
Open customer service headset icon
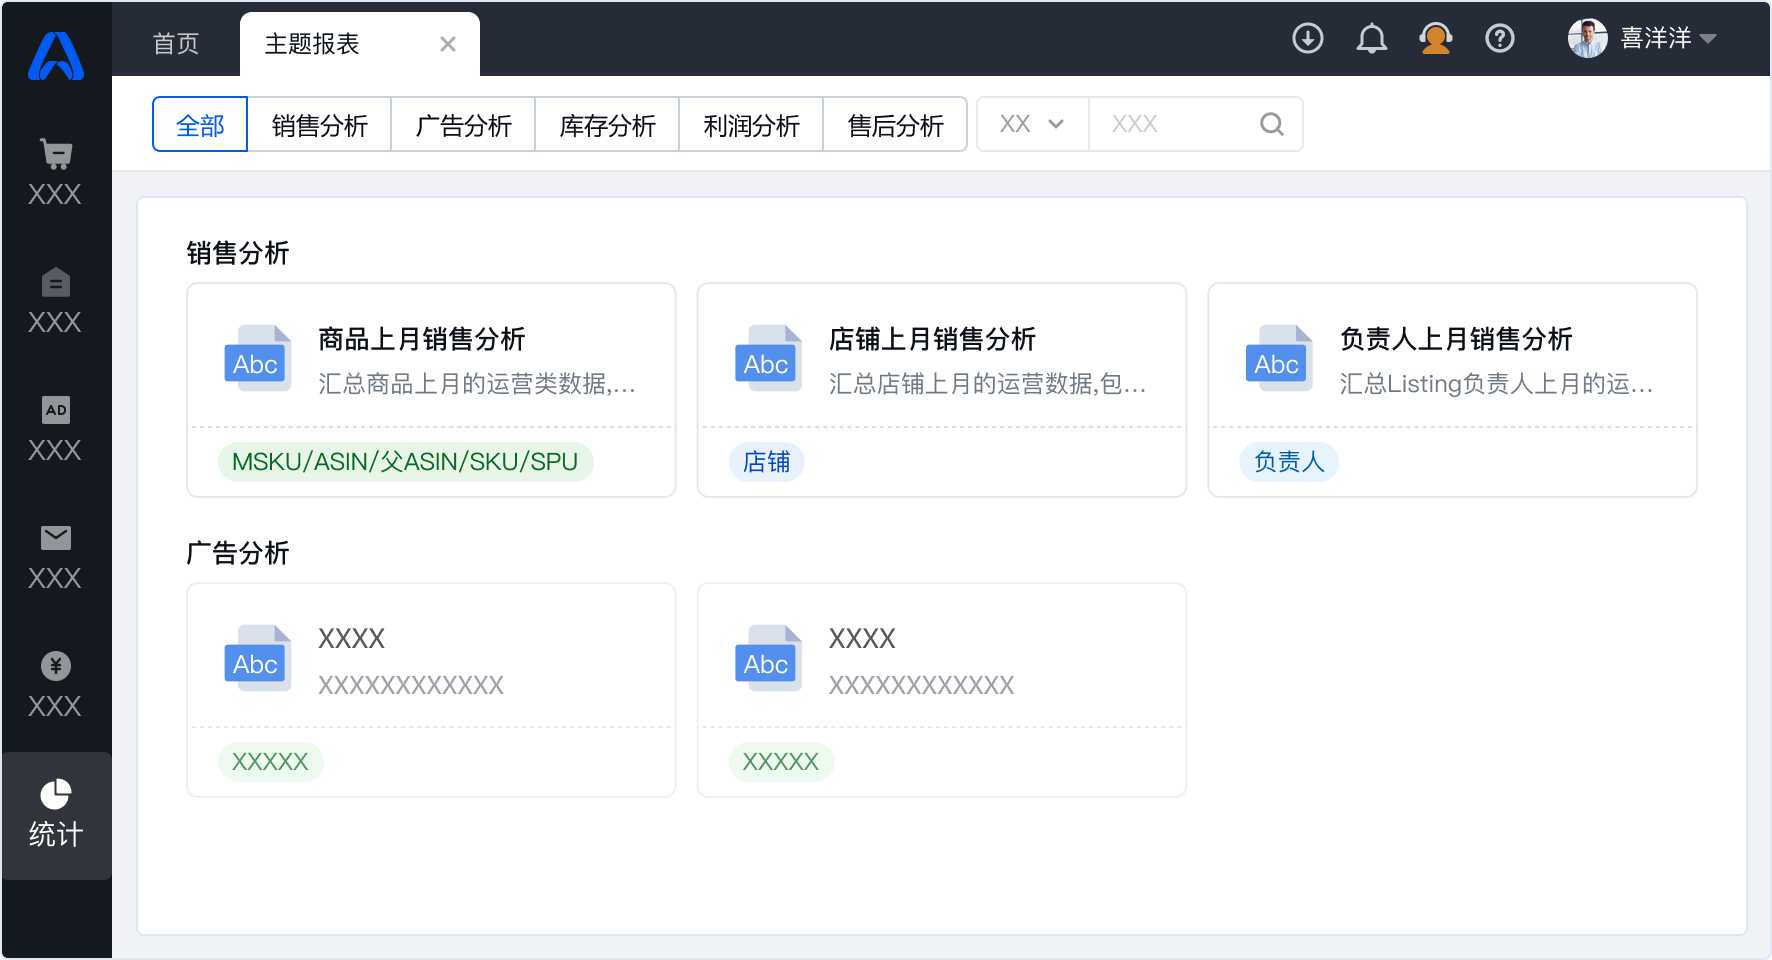click(x=1435, y=39)
